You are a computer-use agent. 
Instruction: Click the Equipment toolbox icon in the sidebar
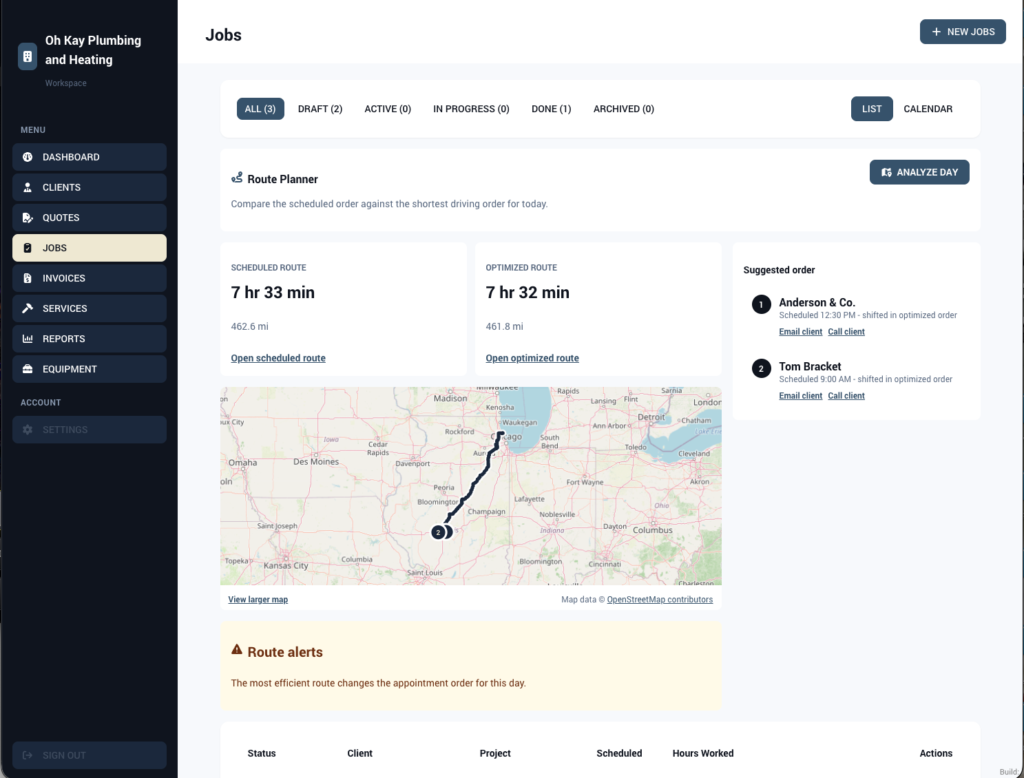(27, 369)
